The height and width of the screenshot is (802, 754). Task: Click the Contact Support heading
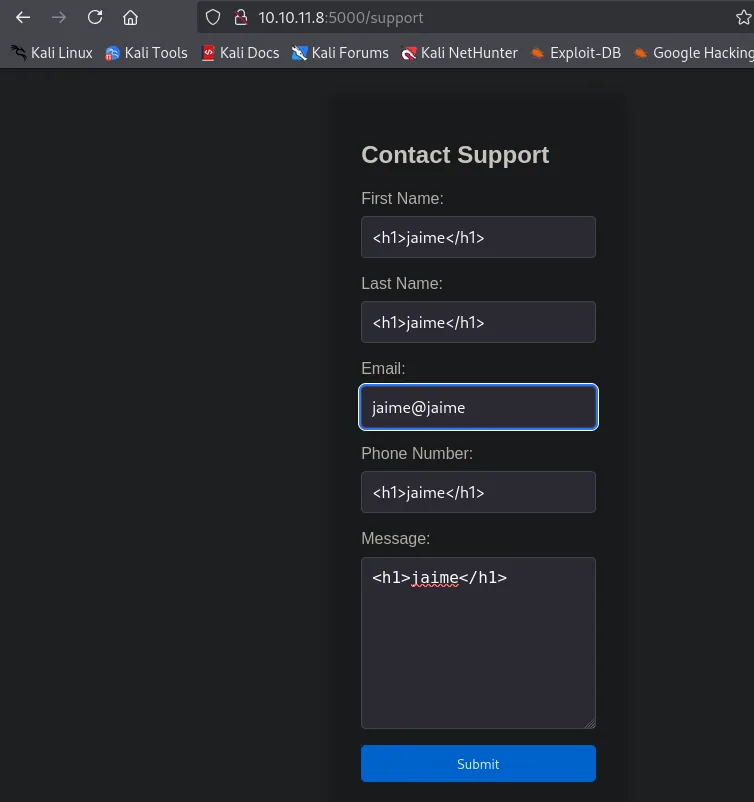tap(455, 155)
